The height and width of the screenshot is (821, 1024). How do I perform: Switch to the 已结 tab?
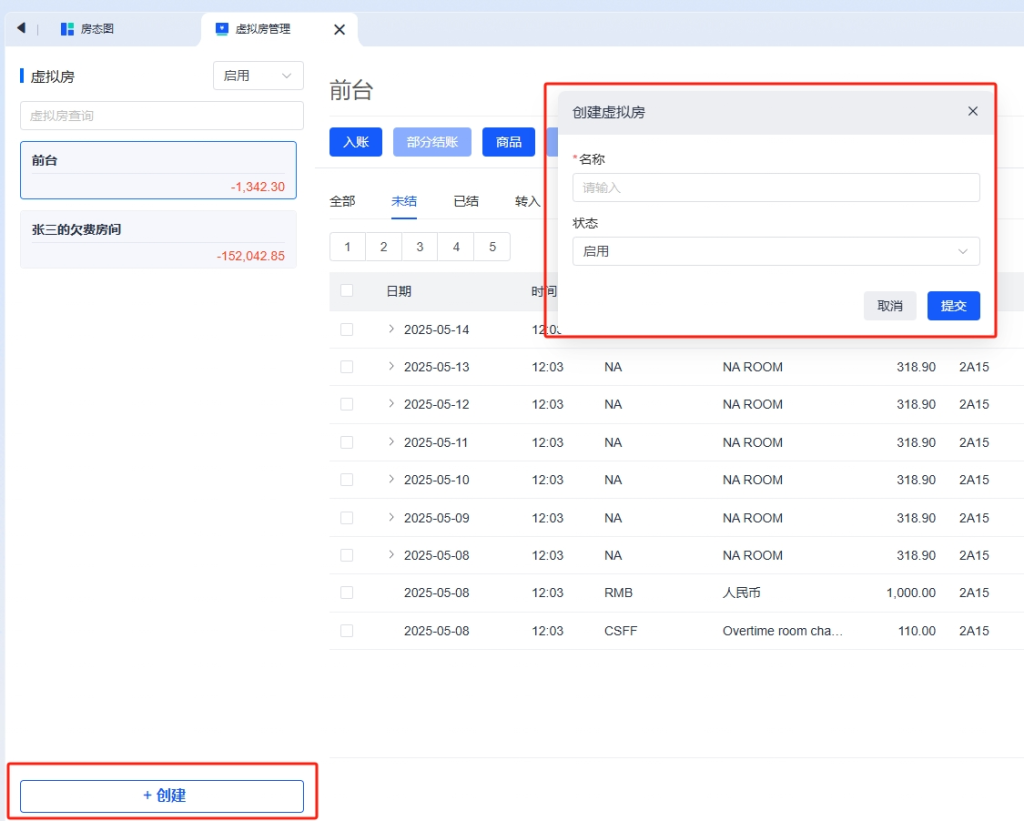(x=466, y=201)
